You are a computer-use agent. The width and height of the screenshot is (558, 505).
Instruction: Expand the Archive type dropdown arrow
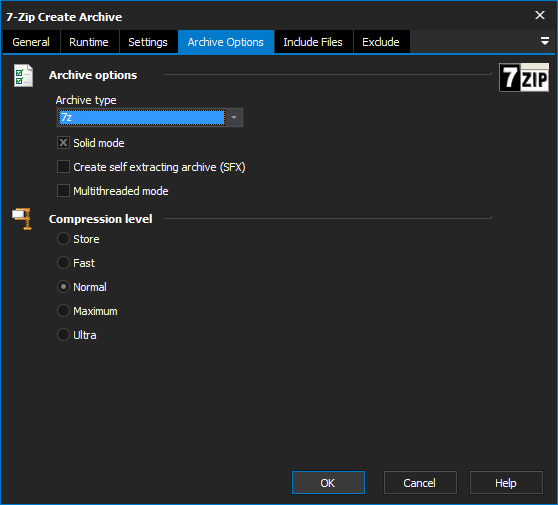tap(234, 117)
